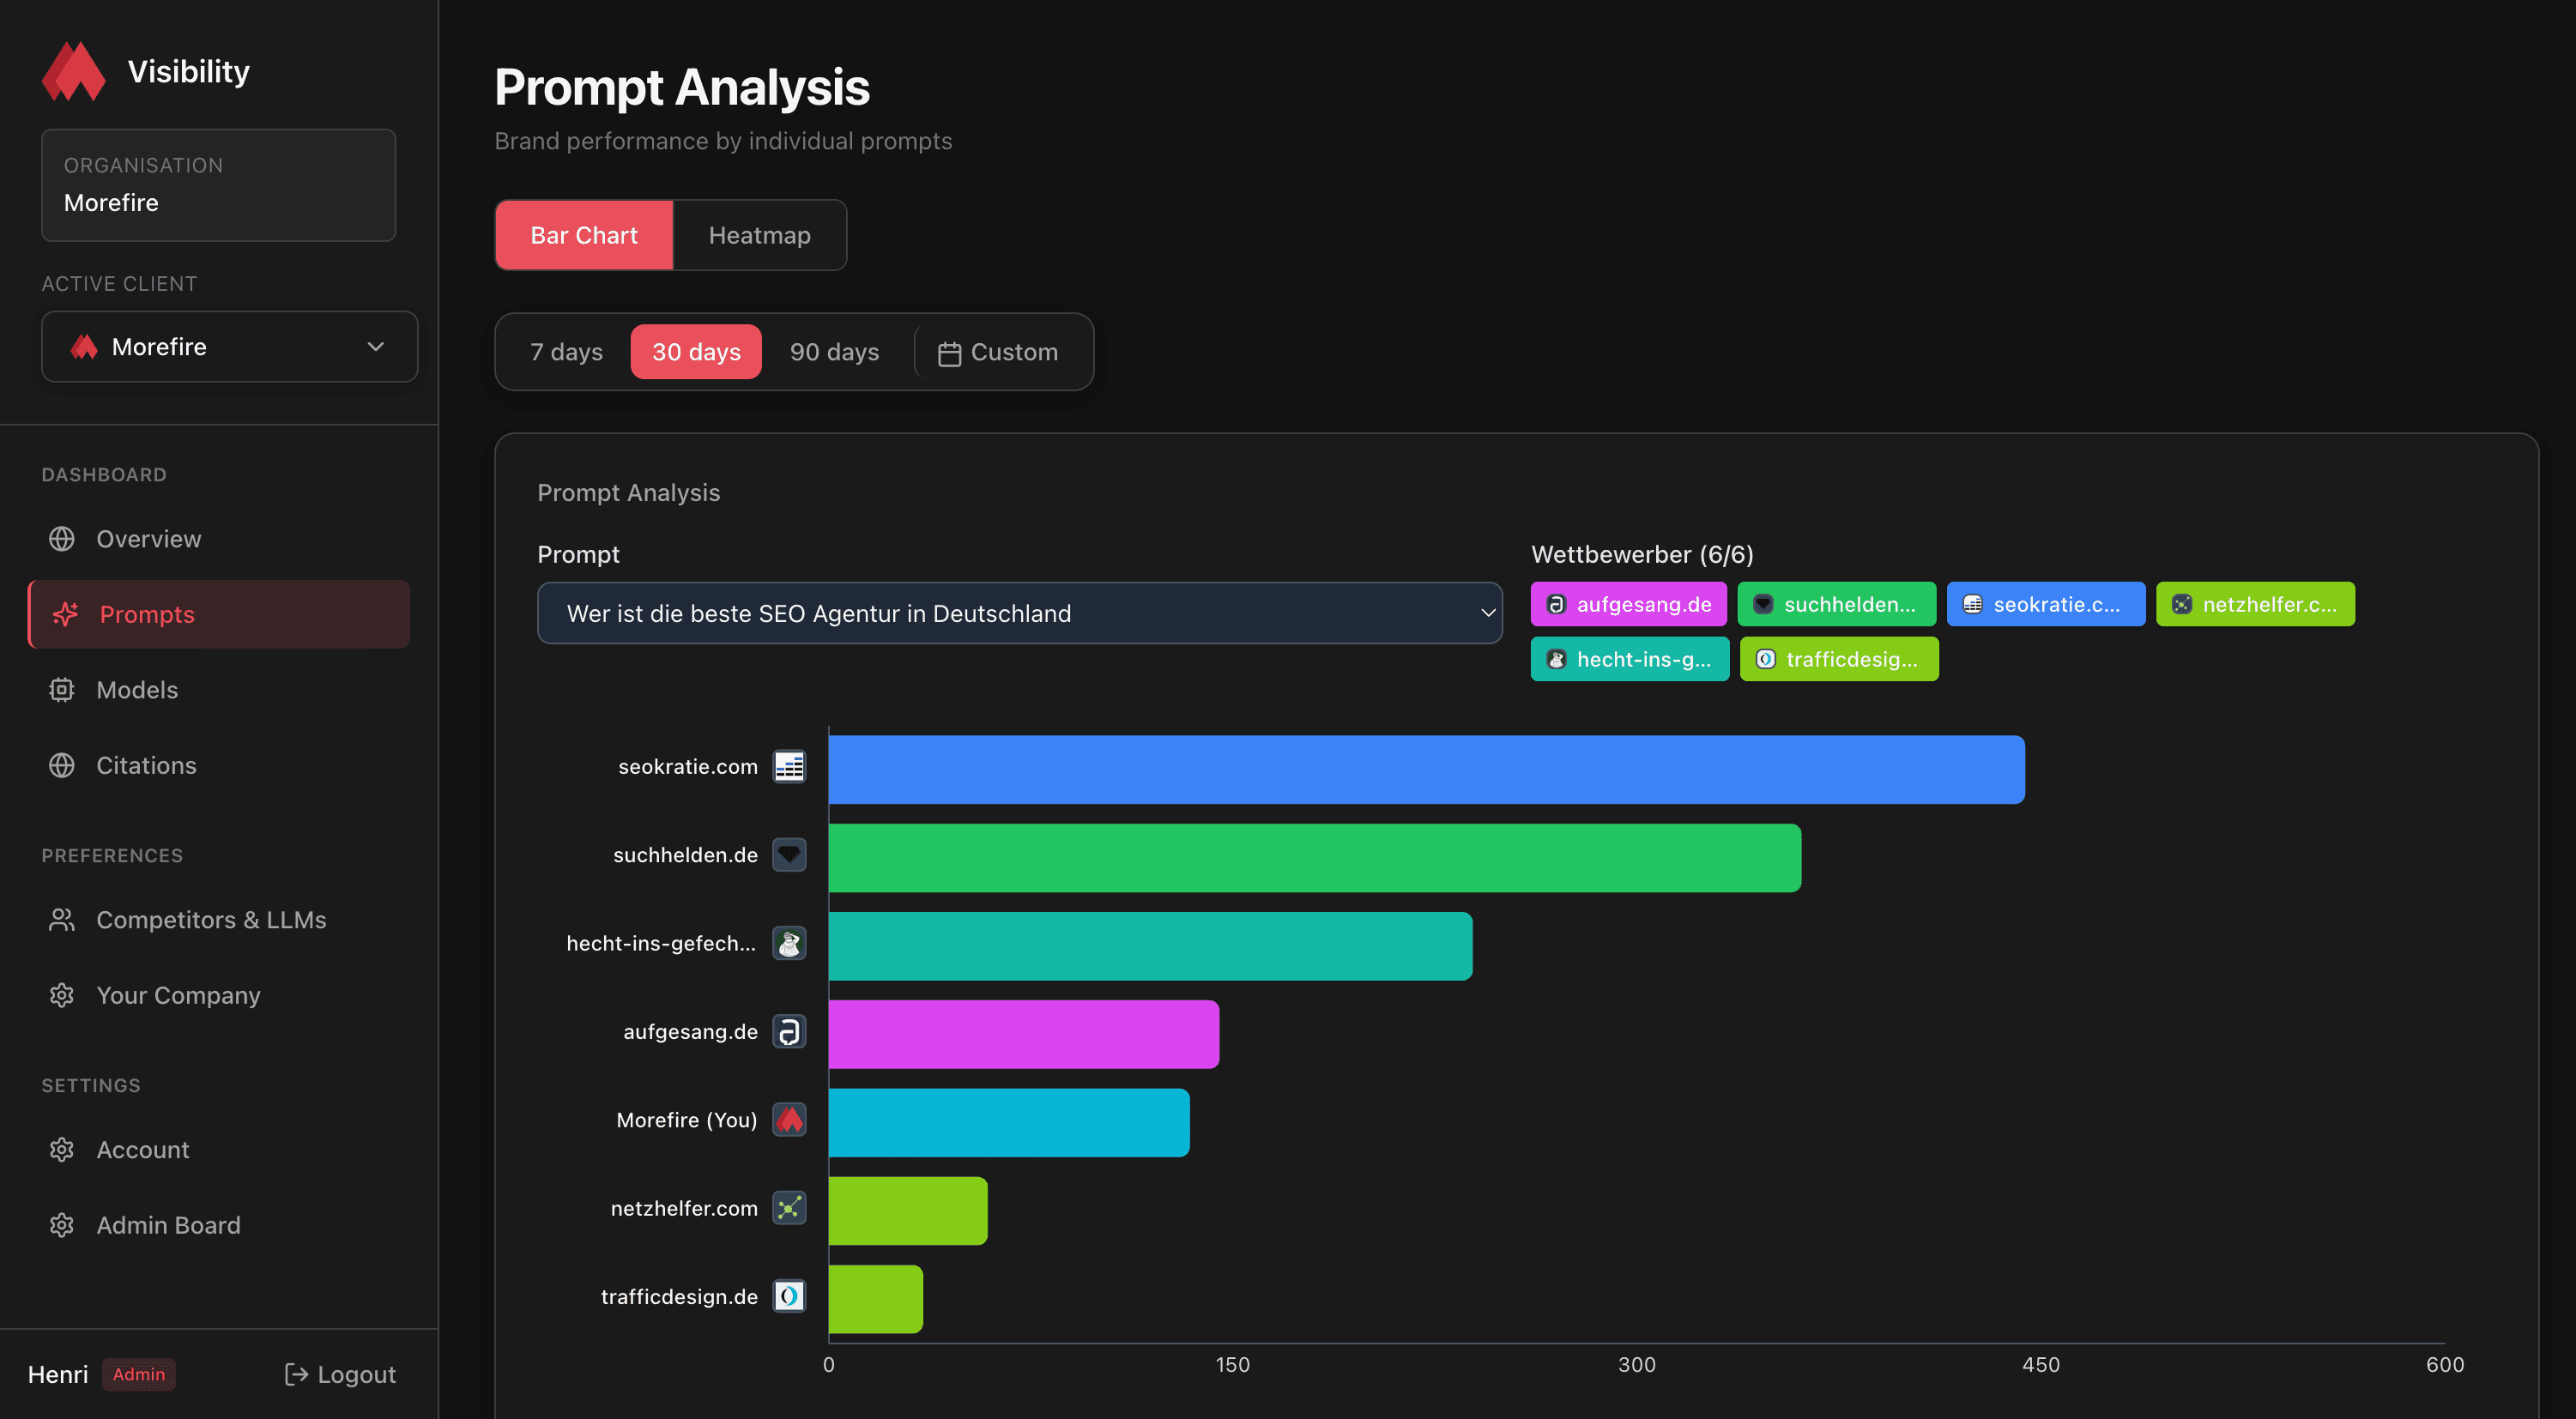Viewport: 2576px width, 1419px height.
Task: Open the Prompt selection dropdown
Action: (1019, 613)
